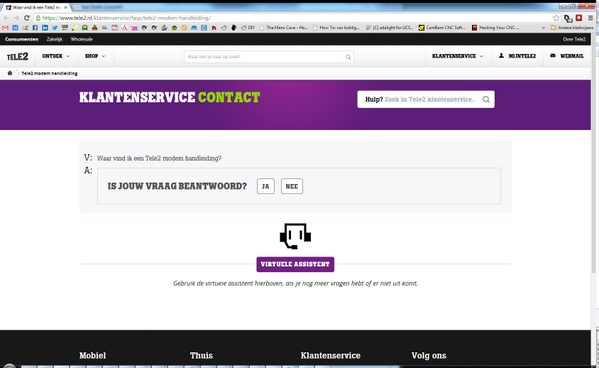Expand the KLANTENSERVICE dropdown menu
The height and width of the screenshot is (368, 599).
[457, 56]
